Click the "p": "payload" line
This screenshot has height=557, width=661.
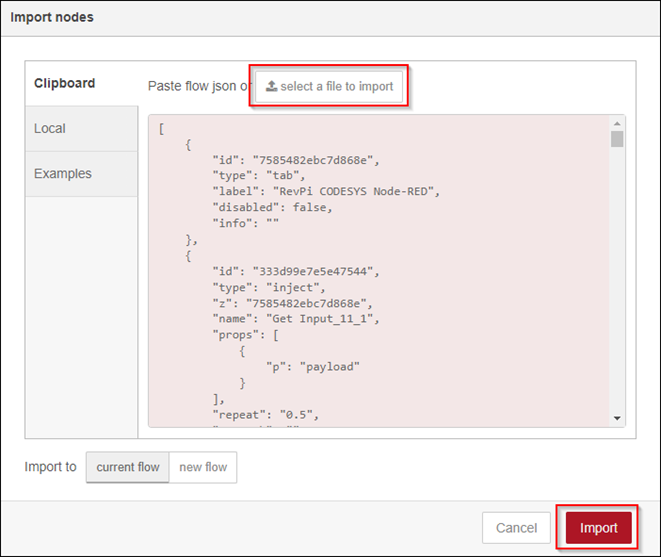pos(311,366)
